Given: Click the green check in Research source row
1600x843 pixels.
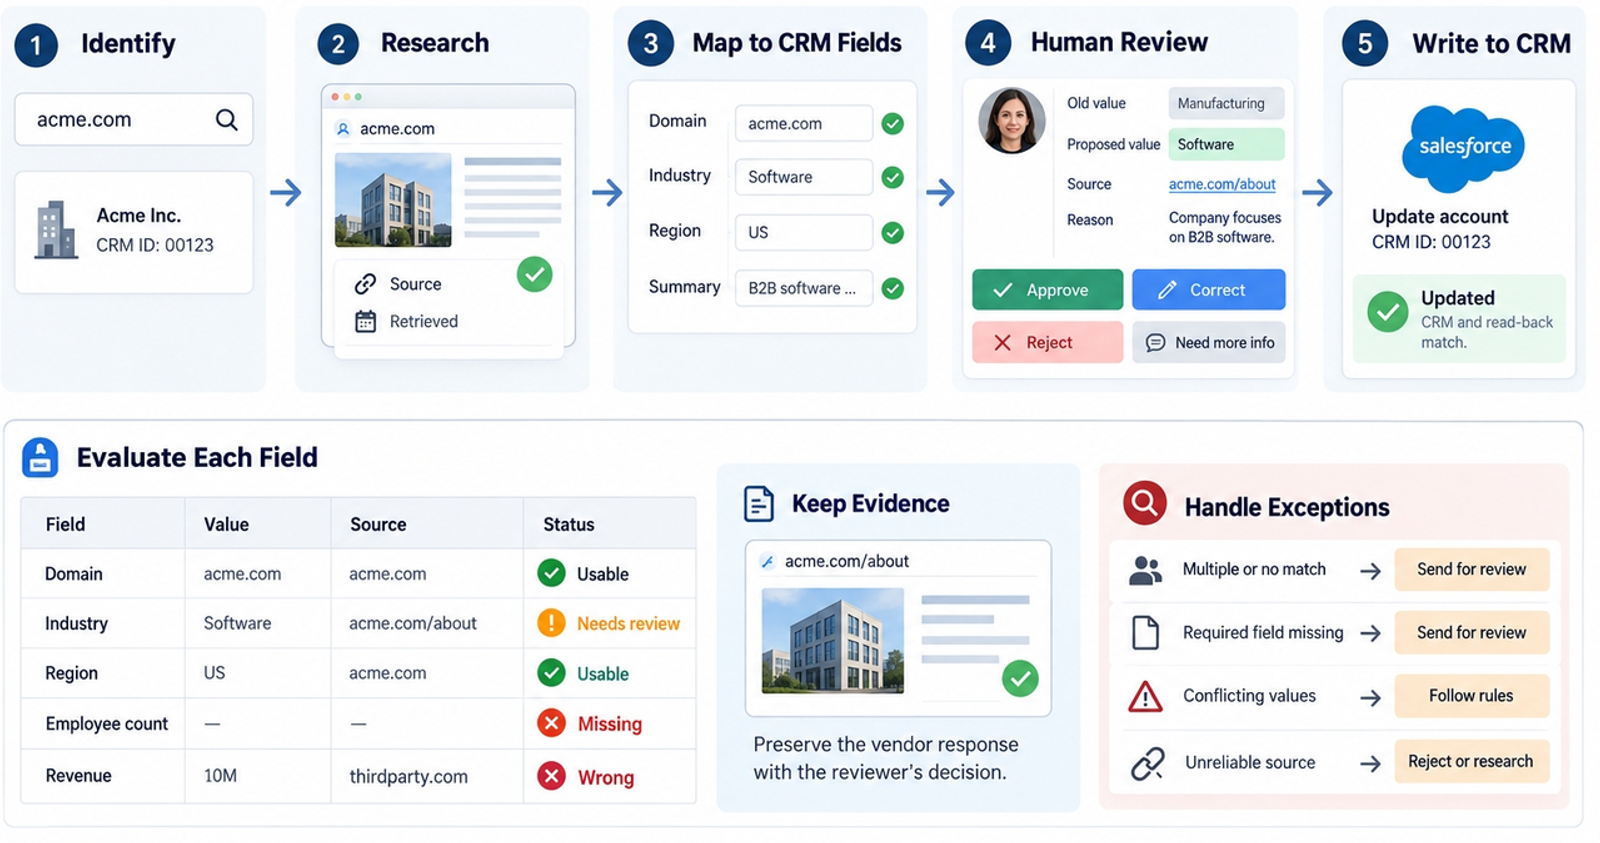Looking at the screenshot, I should coord(535,274).
